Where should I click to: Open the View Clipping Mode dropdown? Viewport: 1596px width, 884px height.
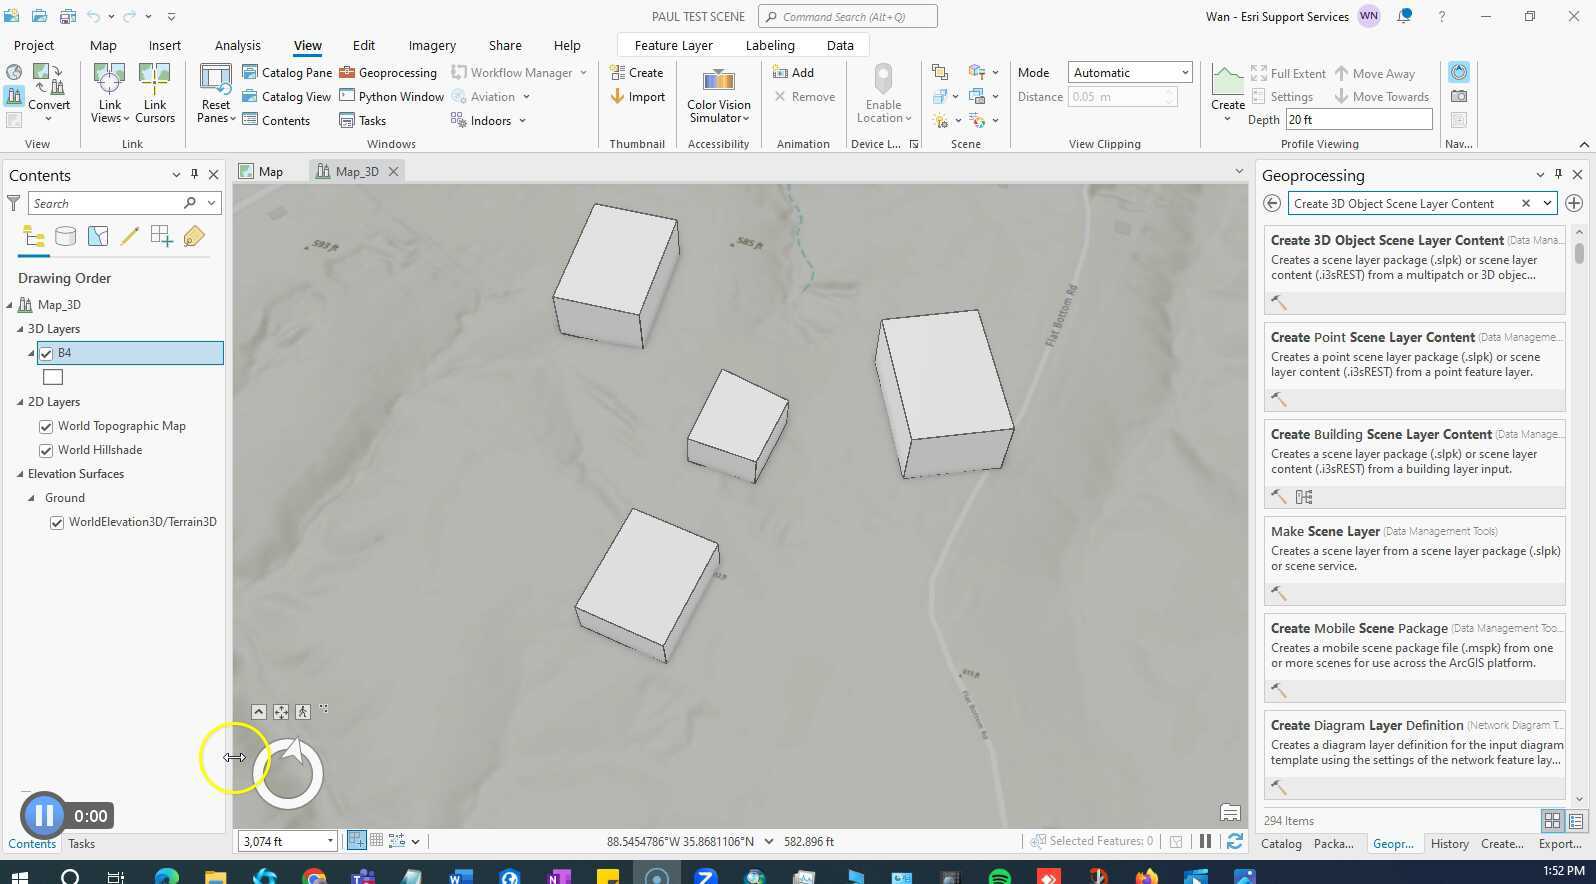1130,72
